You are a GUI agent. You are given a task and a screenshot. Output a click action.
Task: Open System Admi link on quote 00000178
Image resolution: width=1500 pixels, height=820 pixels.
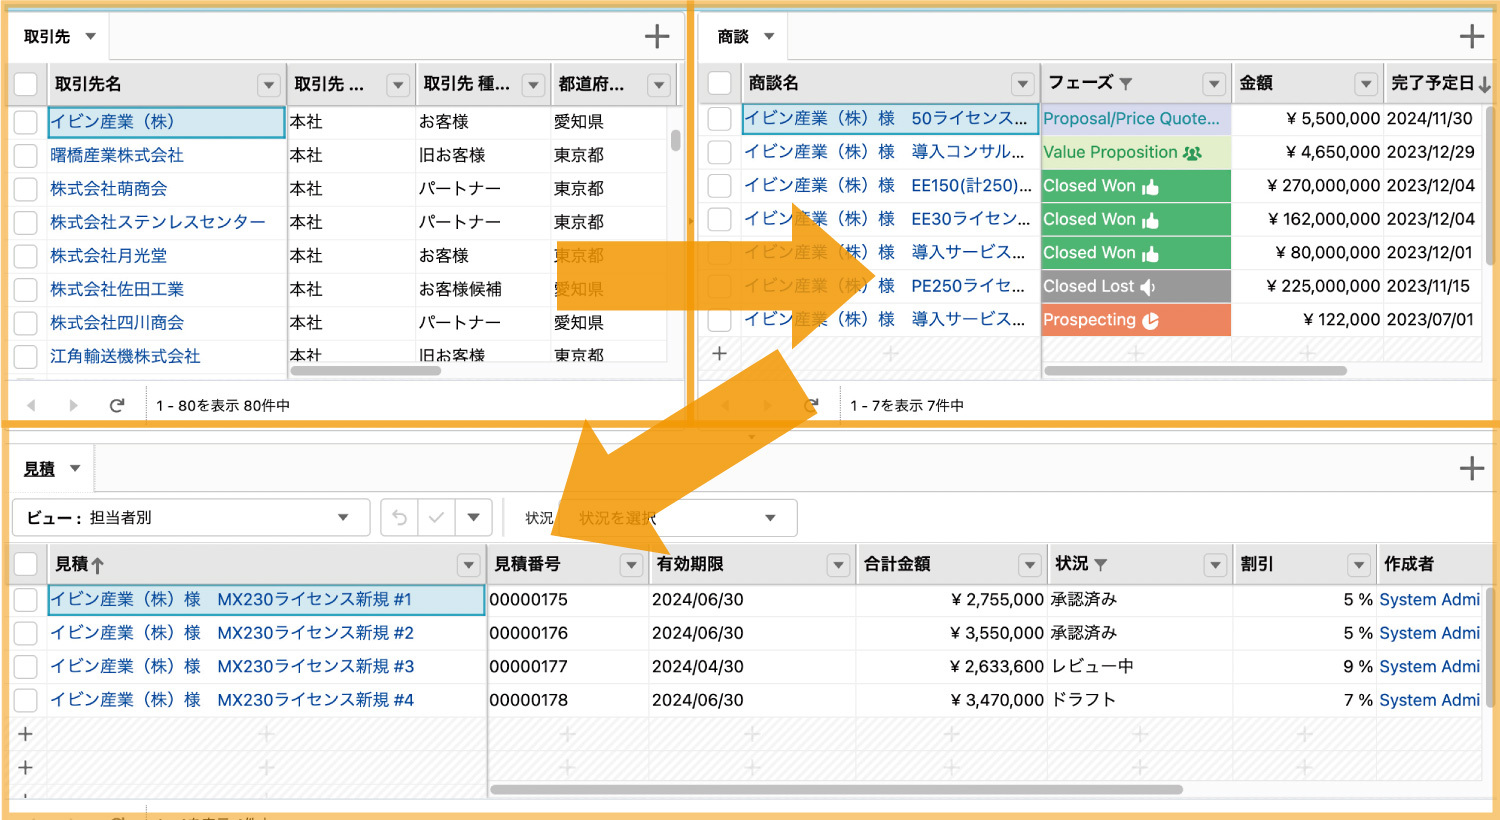click(1429, 700)
